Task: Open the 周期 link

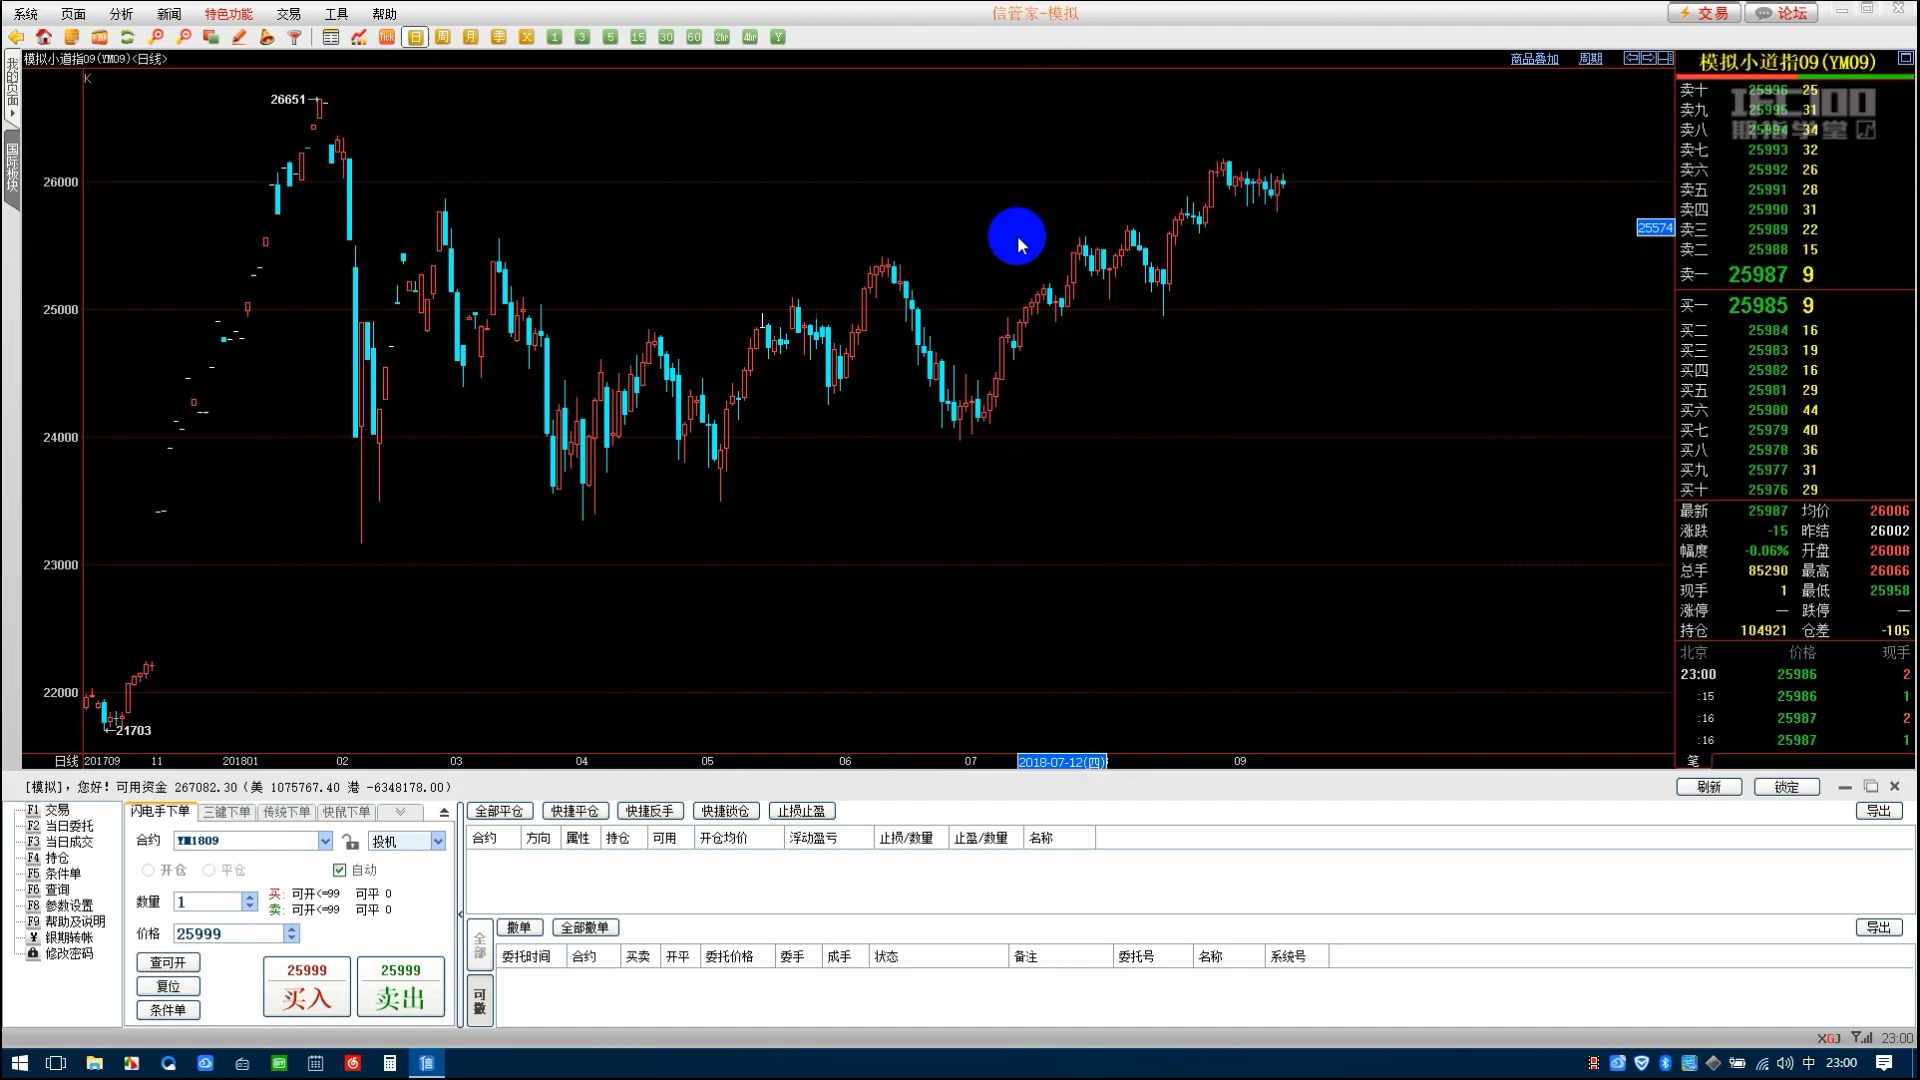Action: pyautogui.click(x=1590, y=59)
